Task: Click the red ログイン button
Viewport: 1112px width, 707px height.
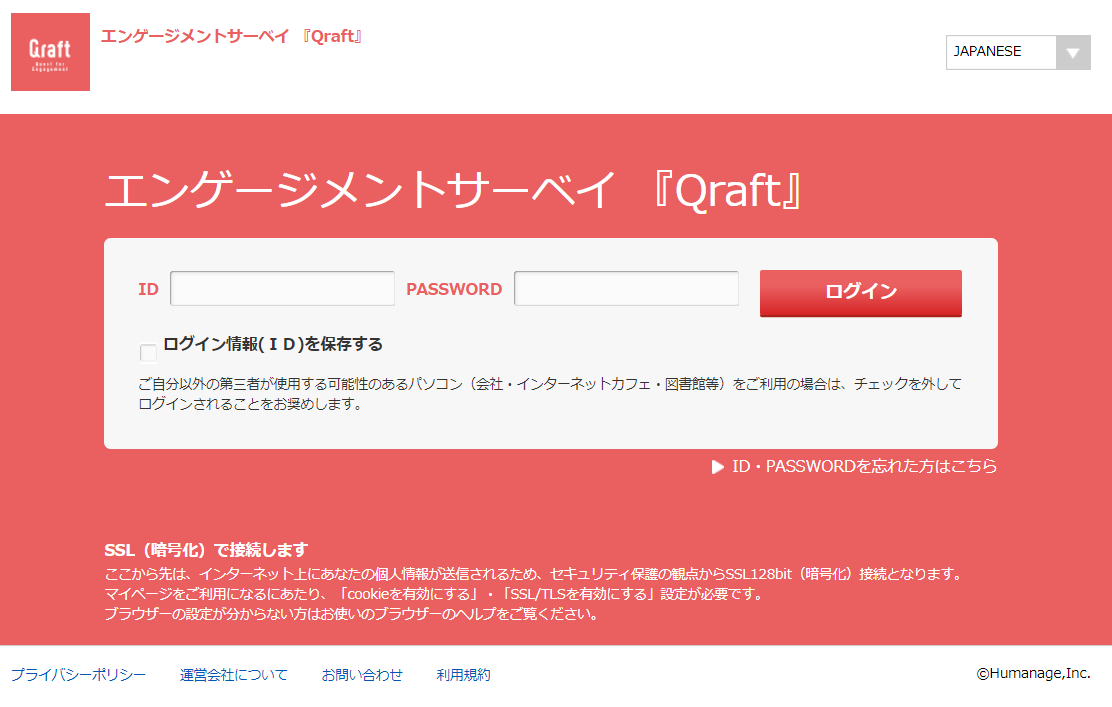Action: click(860, 293)
